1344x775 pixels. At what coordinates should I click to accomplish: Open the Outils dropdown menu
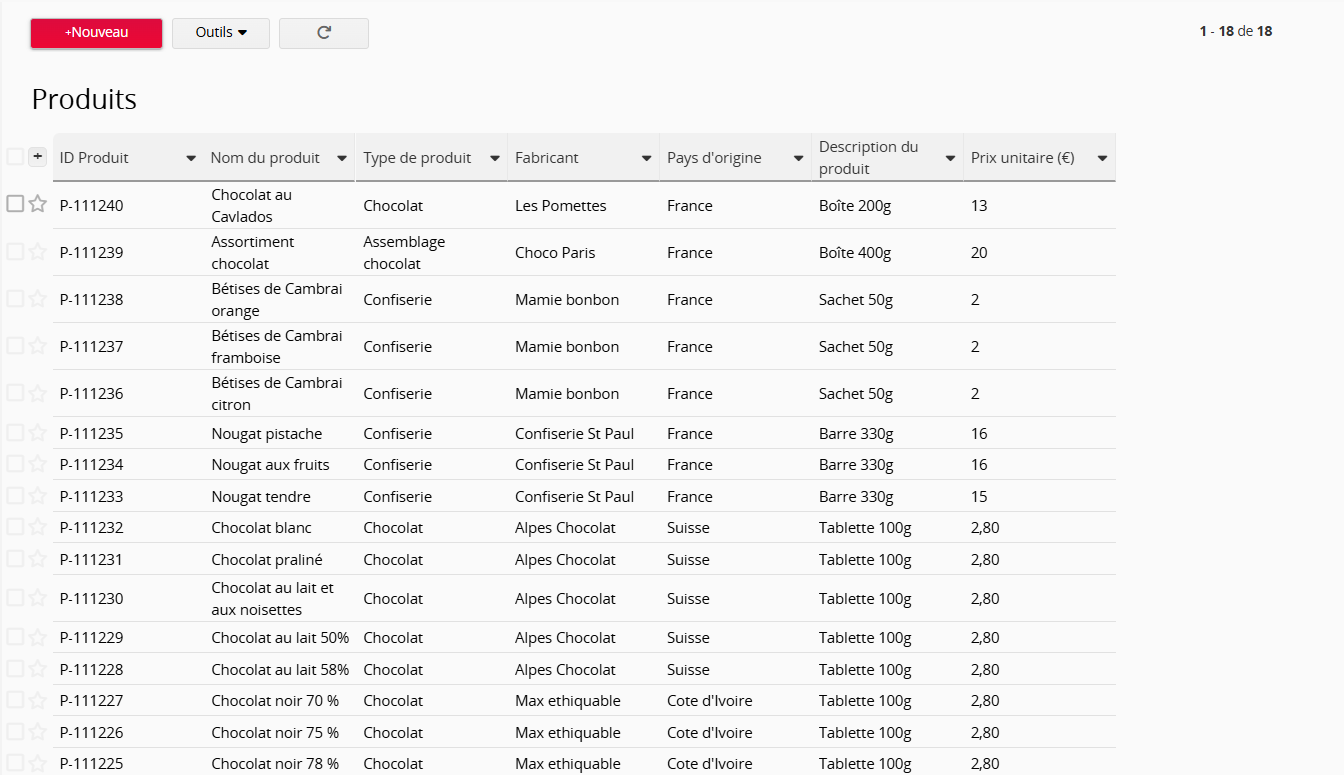click(x=221, y=33)
